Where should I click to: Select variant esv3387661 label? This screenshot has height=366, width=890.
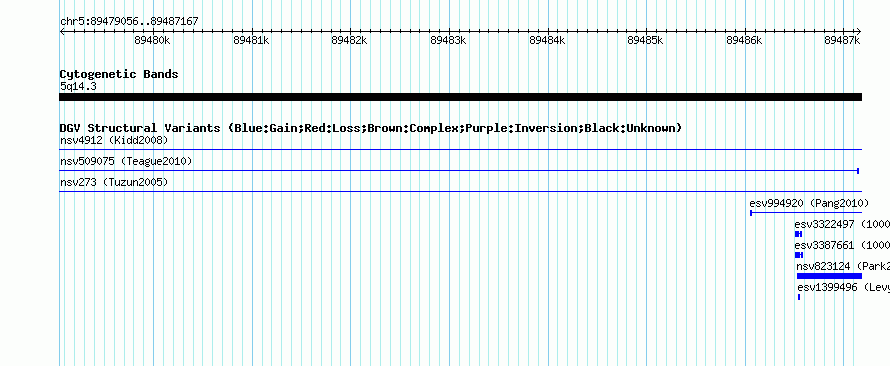pyautogui.click(x=824, y=245)
